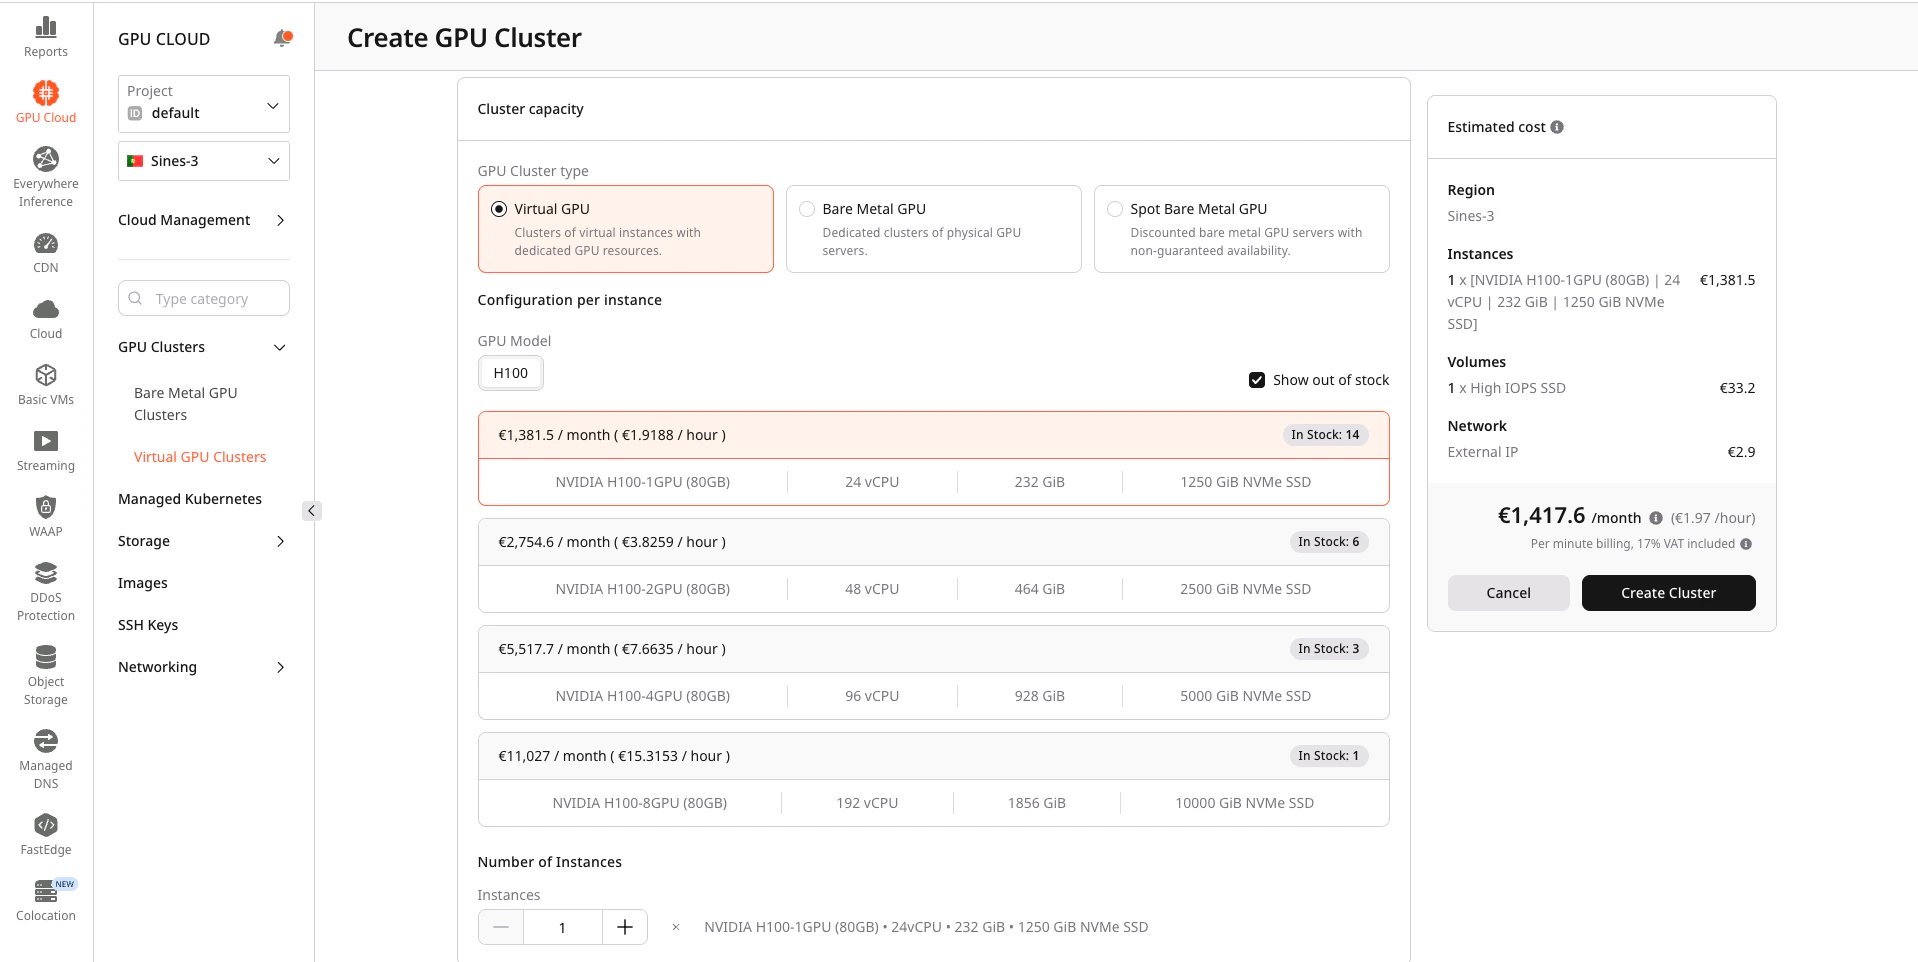Open the SSH Keys page
This screenshot has width=1918, height=962.
(147, 624)
